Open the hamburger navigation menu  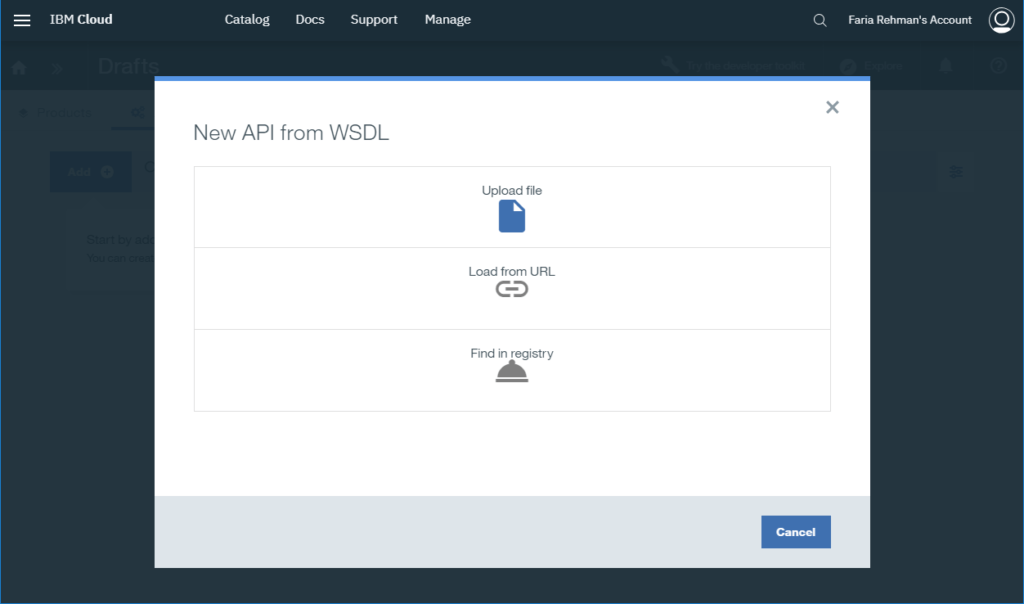(22, 19)
